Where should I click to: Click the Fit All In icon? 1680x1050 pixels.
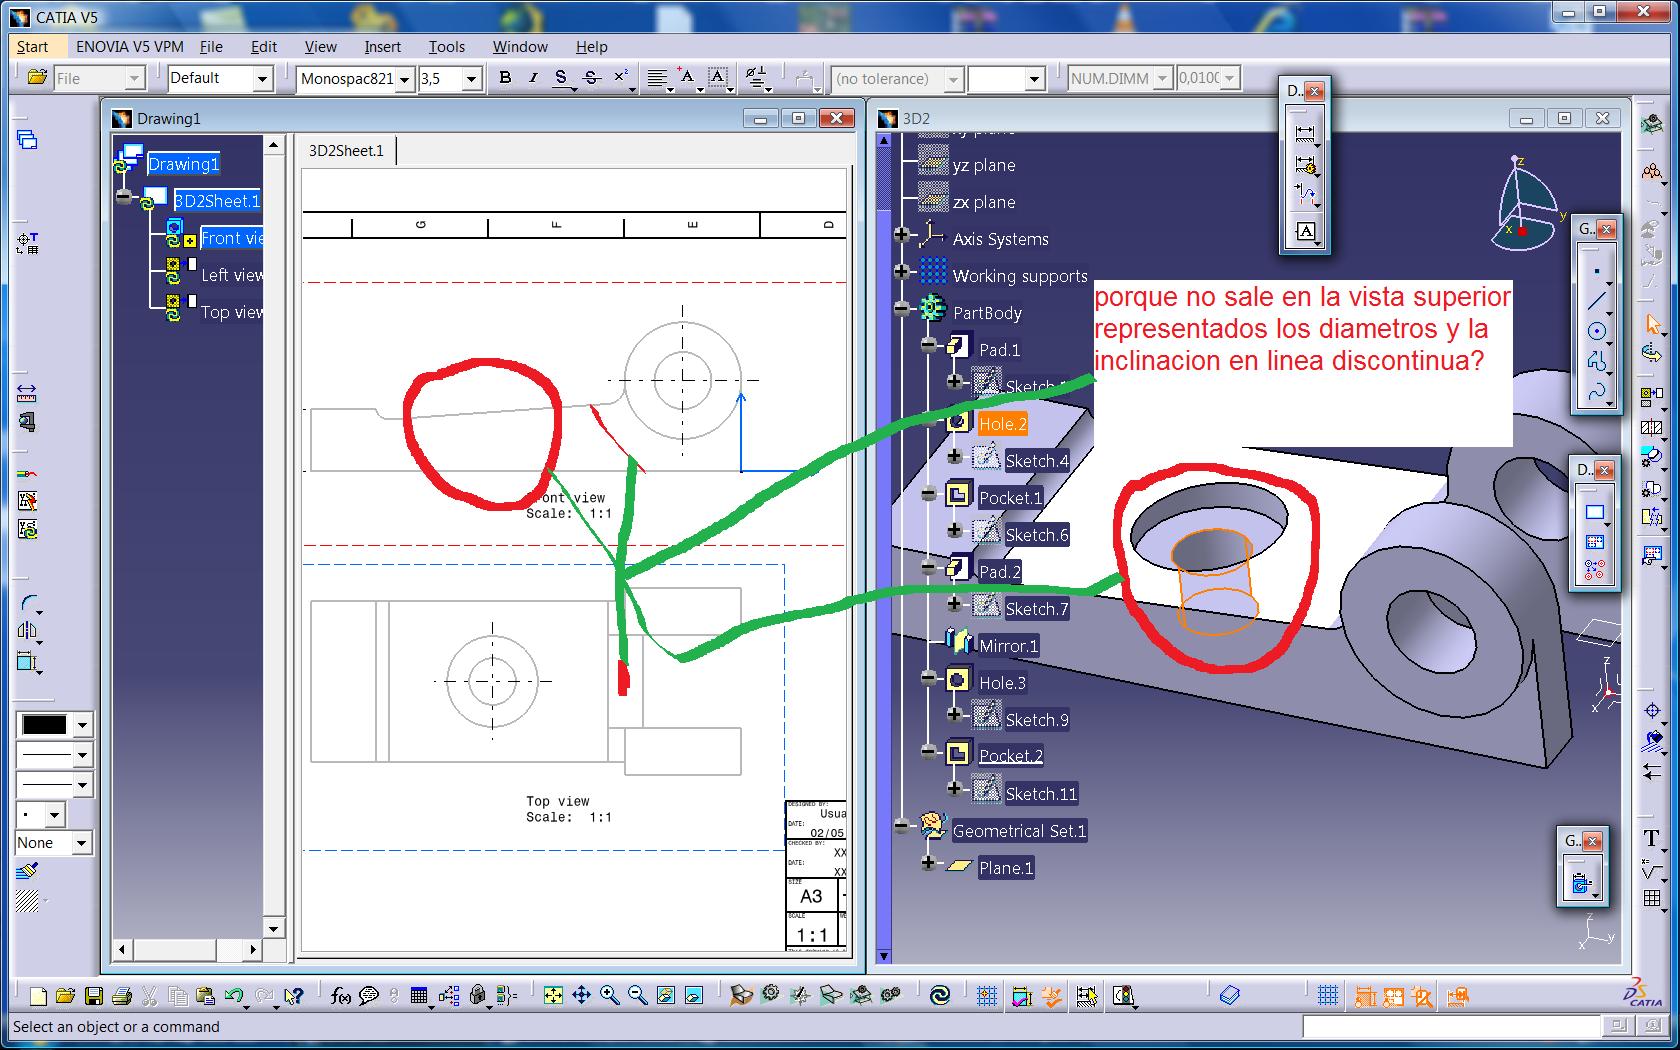point(553,996)
